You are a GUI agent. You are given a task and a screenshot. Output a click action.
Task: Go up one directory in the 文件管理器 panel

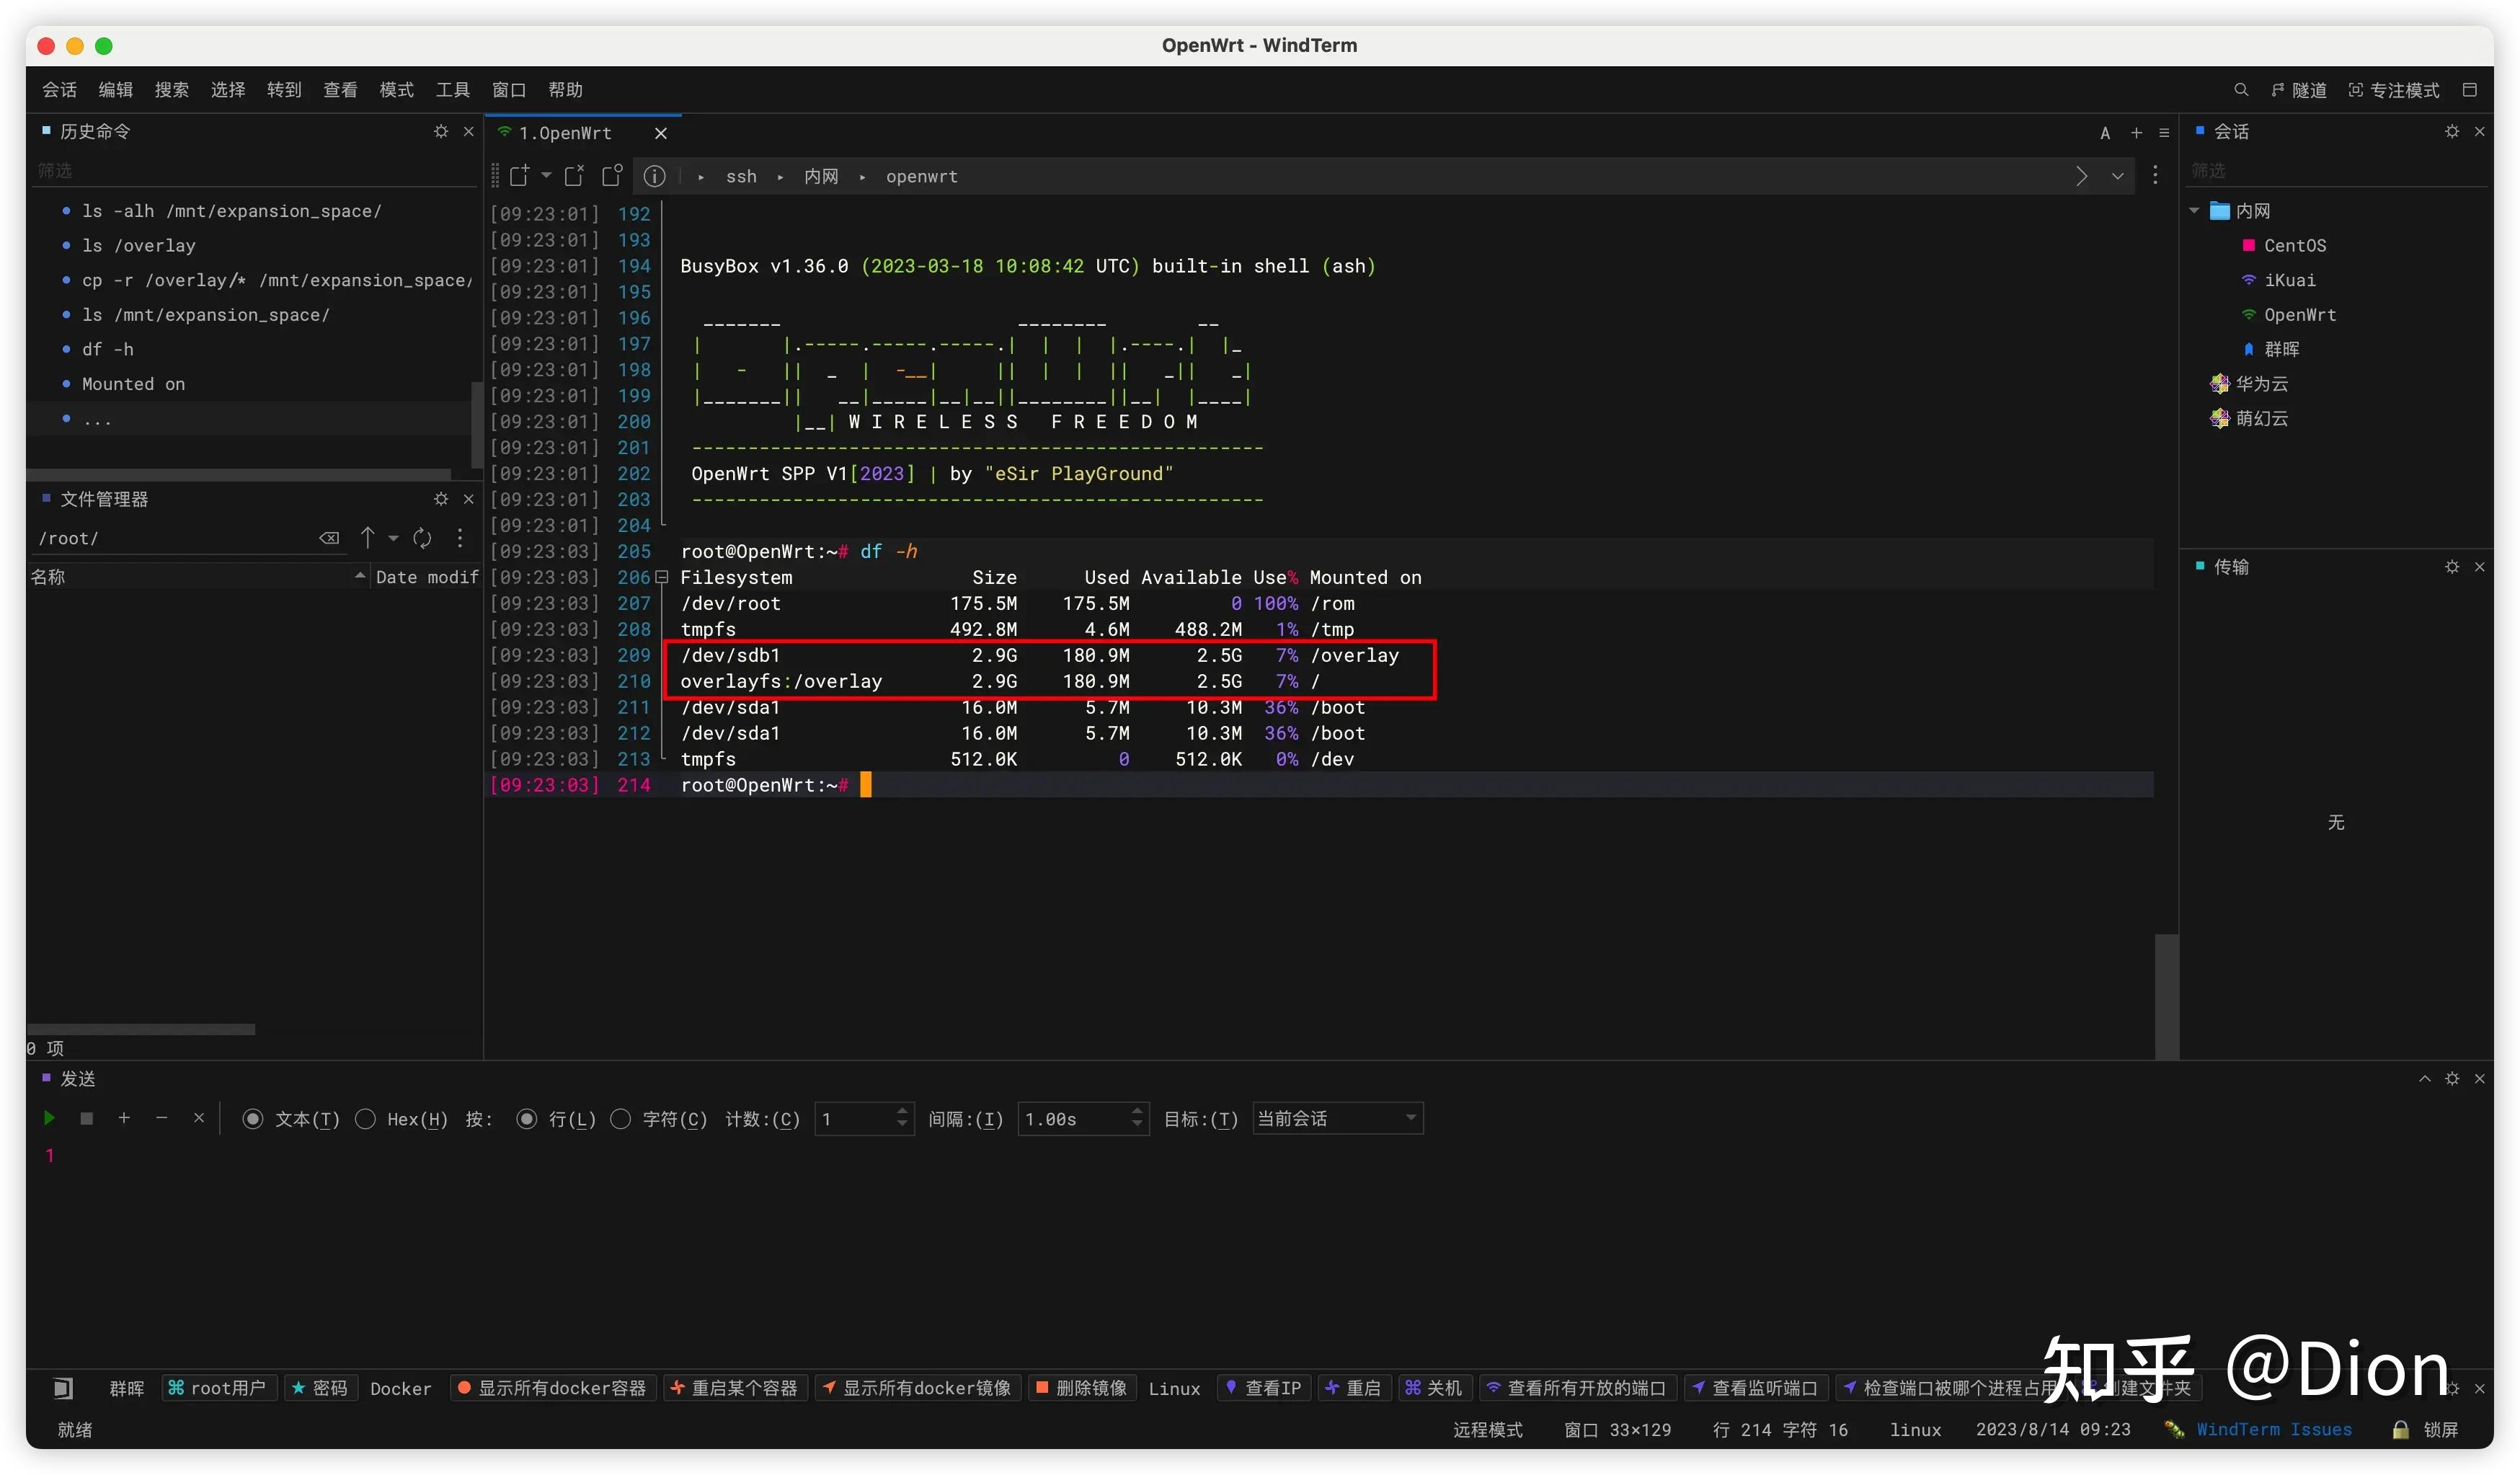(367, 538)
